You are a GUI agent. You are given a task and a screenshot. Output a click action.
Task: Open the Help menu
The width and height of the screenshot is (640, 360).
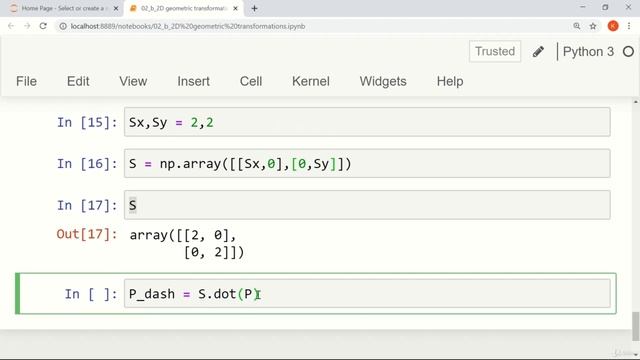[x=450, y=81]
